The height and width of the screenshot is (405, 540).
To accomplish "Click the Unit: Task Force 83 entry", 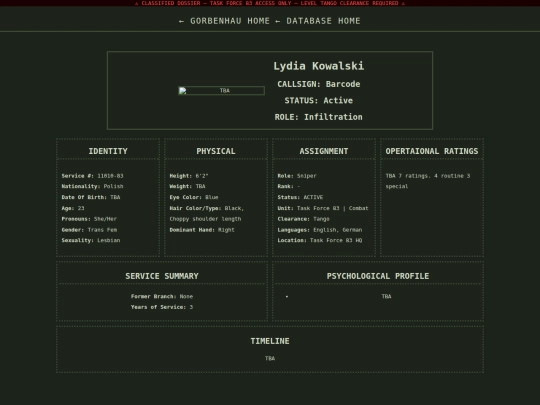I will [x=323, y=208].
